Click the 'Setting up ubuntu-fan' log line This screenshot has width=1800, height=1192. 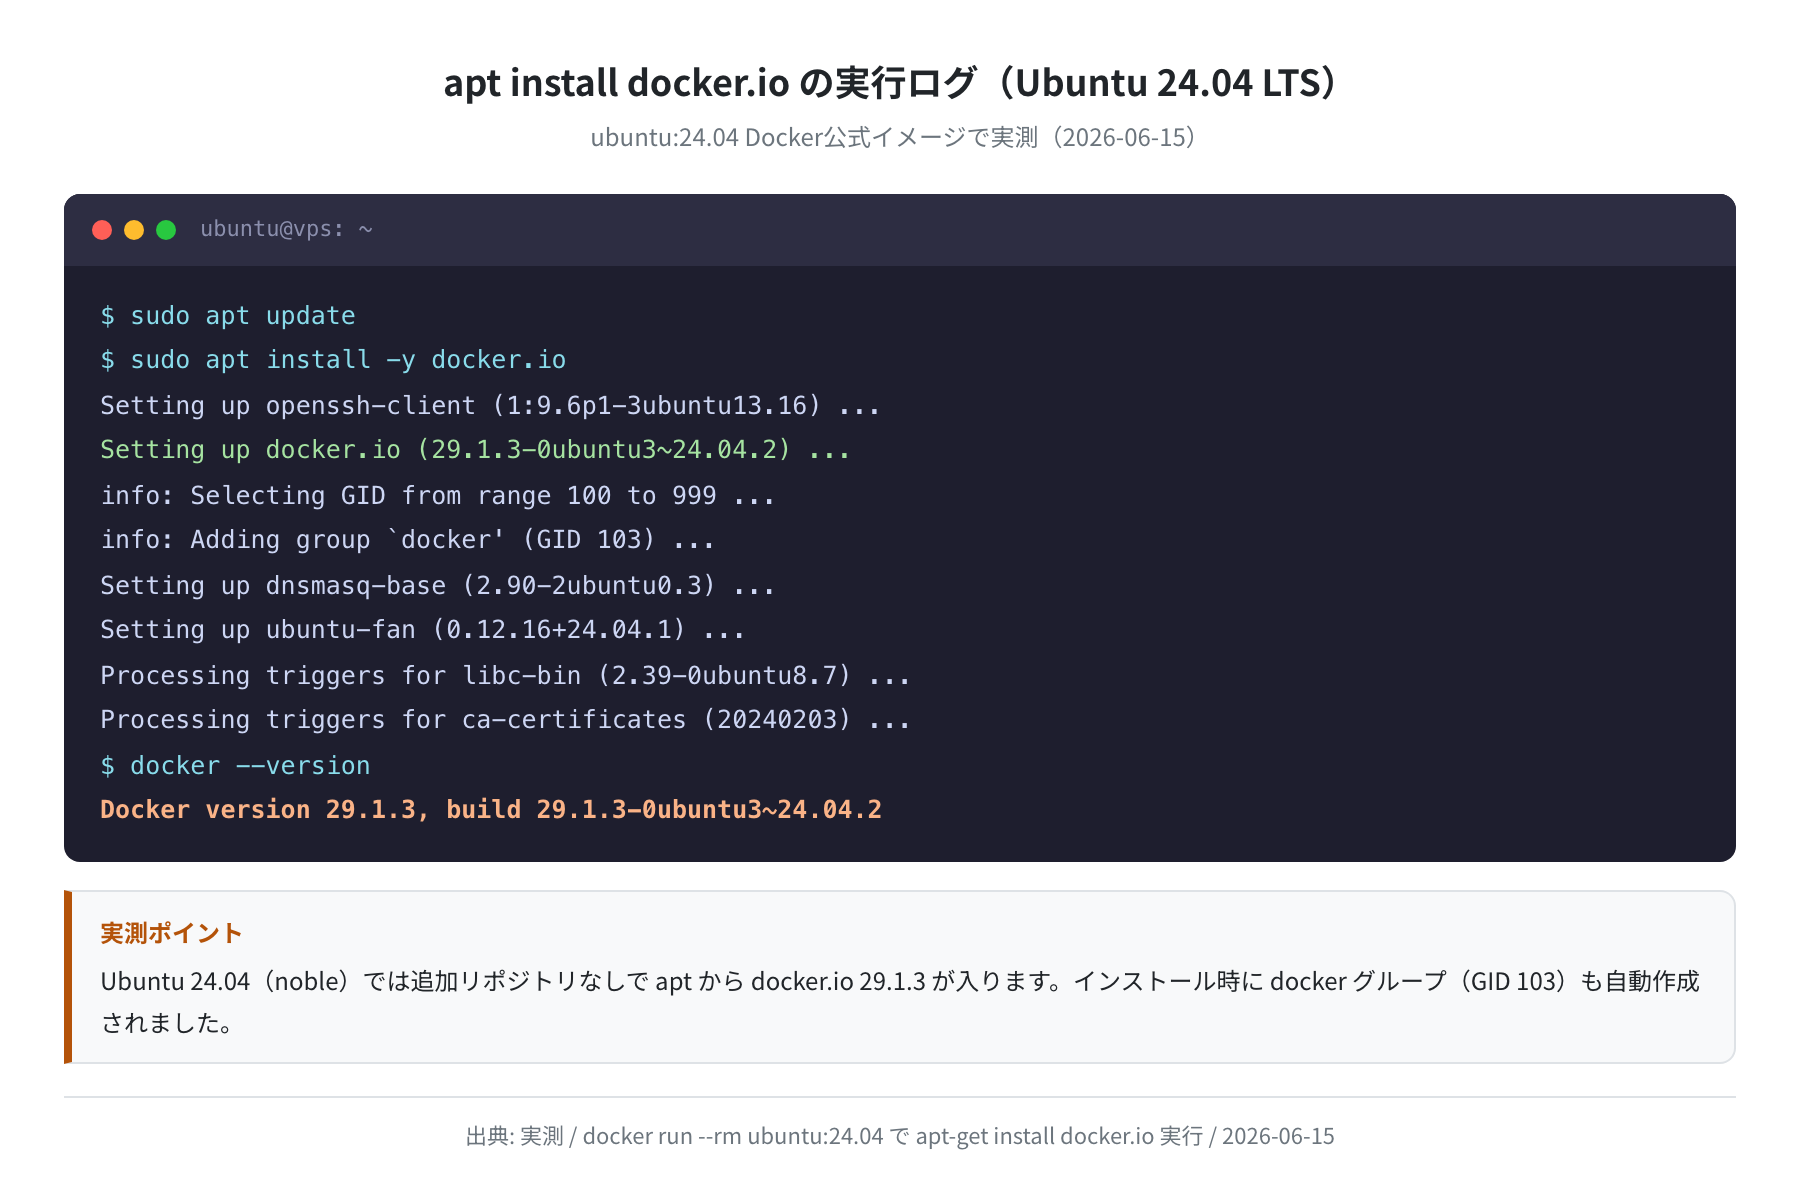coord(422,630)
